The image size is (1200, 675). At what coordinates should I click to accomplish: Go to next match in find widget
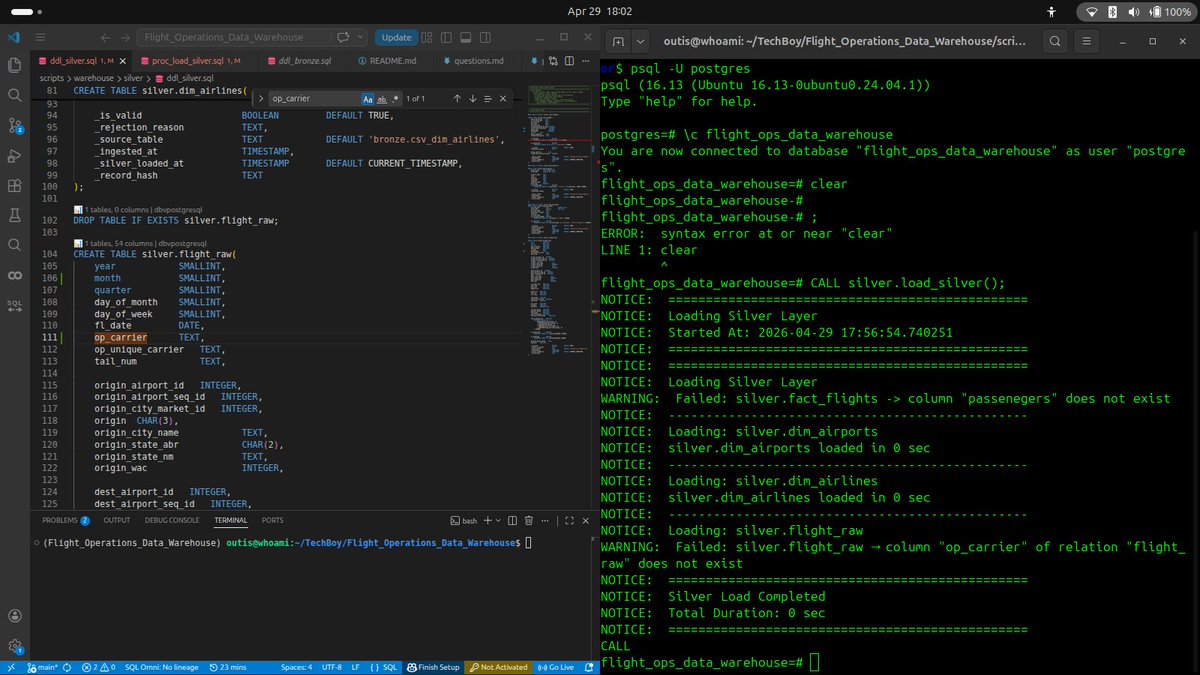472,99
